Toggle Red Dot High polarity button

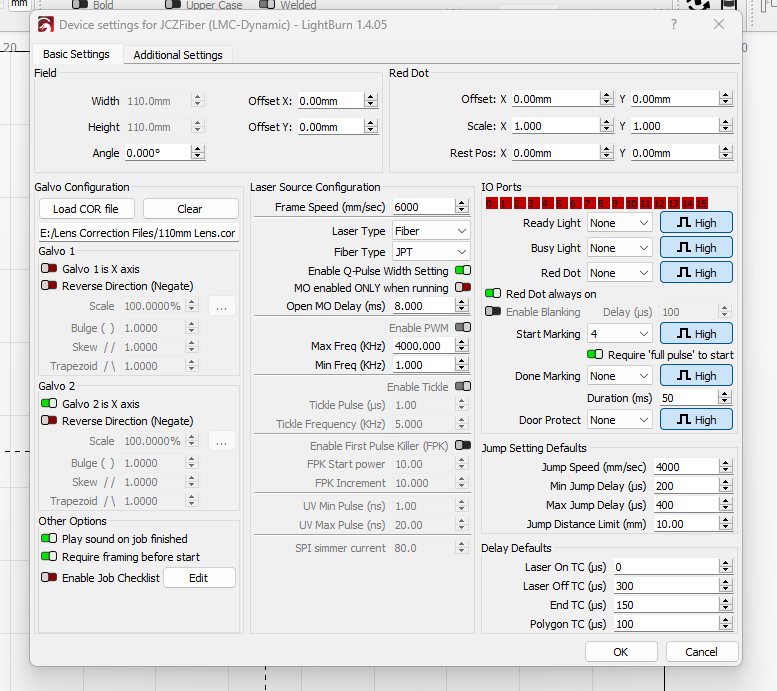(696, 273)
